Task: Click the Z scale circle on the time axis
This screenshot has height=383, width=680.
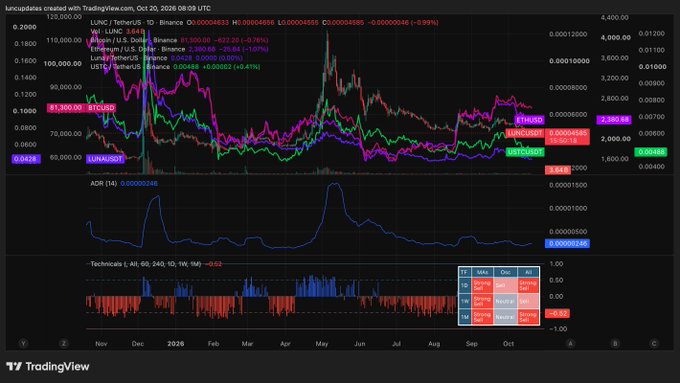Action: [x=64, y=344]
